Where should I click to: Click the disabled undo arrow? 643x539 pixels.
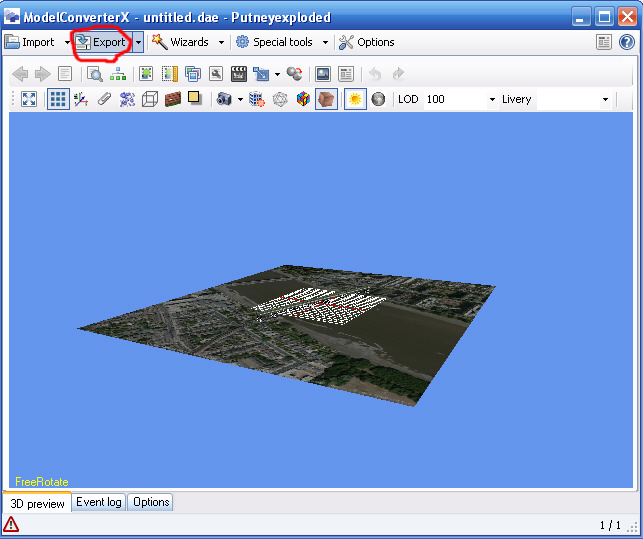click(375, 74)
